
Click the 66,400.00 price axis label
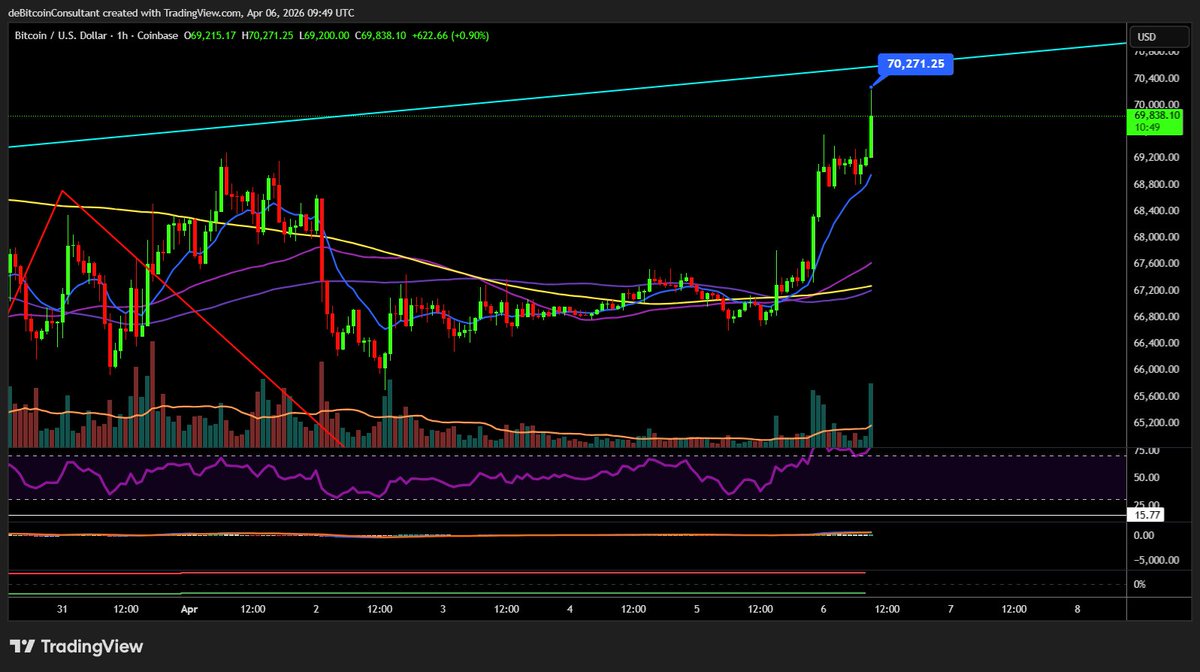coord(1155,344)
